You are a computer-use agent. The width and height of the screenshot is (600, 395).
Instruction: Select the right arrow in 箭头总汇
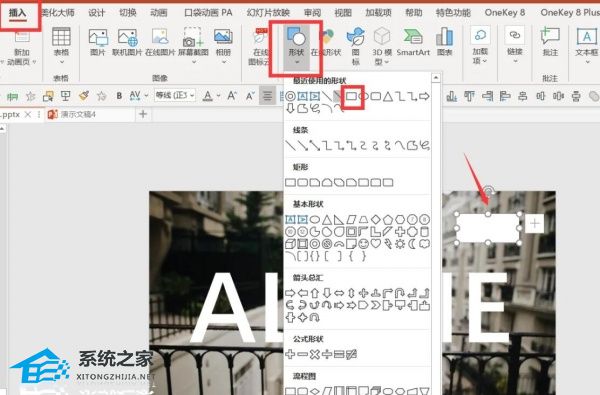(x=290, y=293)
